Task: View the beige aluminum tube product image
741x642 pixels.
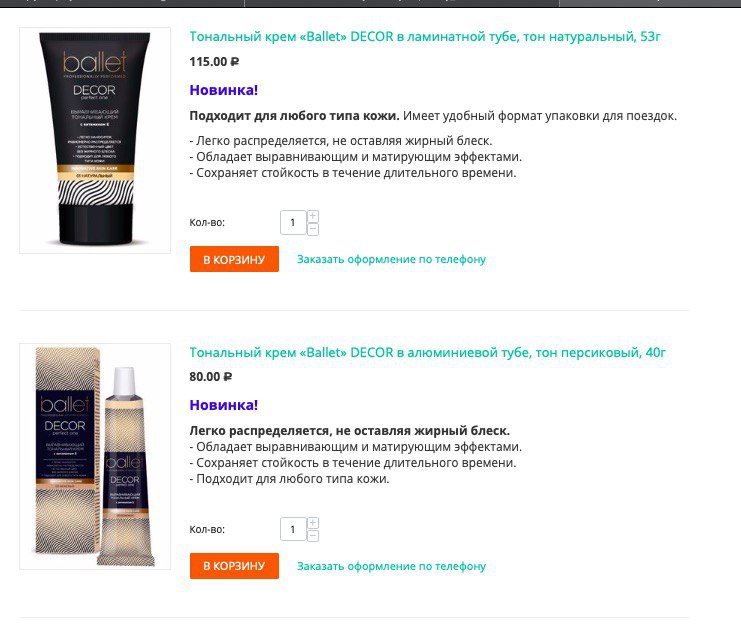Action: [95, 456]
